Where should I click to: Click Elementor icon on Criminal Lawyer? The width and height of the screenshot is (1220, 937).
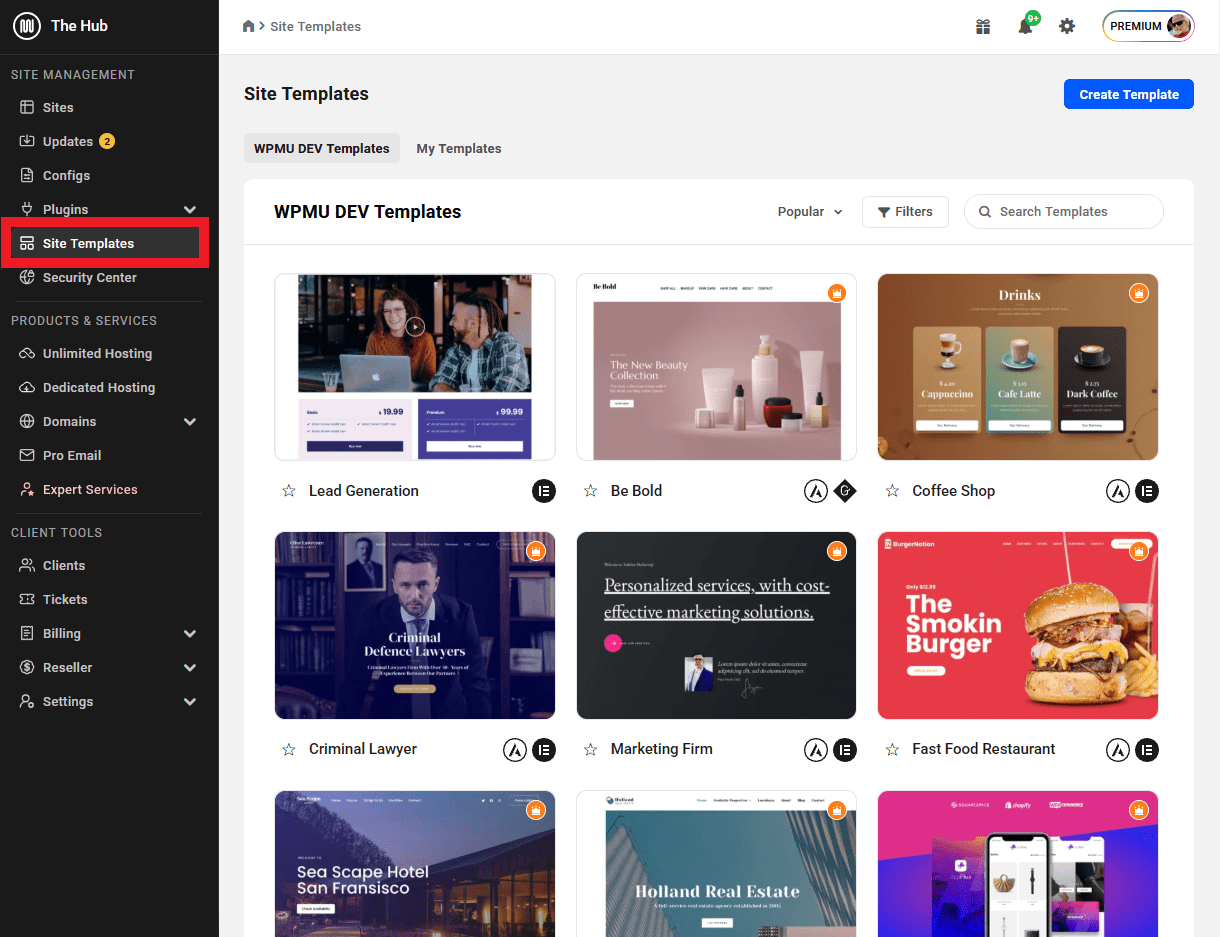click(544, 749)
